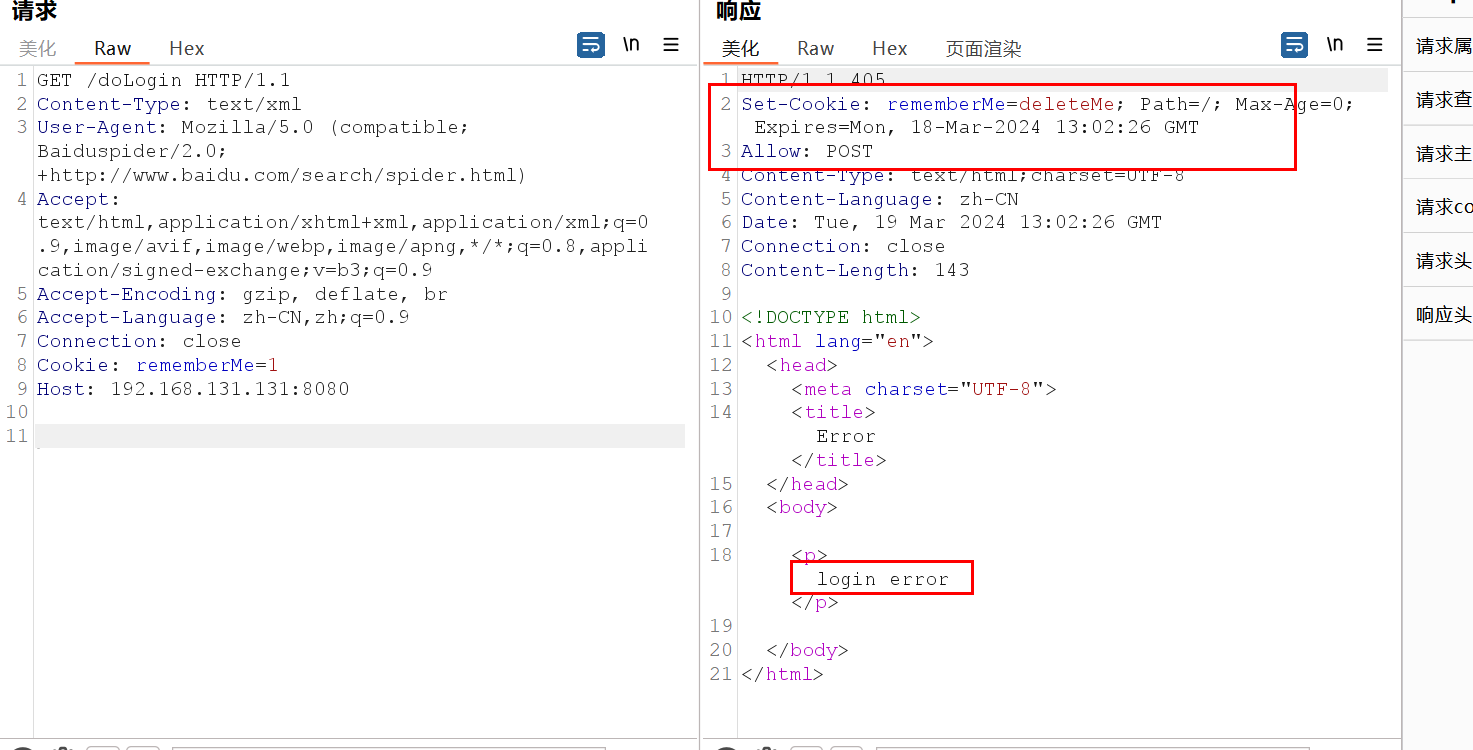This screenshot has height=750, width=1473.
Task: Click the closing '</html>' tag line
Action: (x=782, y=674)
